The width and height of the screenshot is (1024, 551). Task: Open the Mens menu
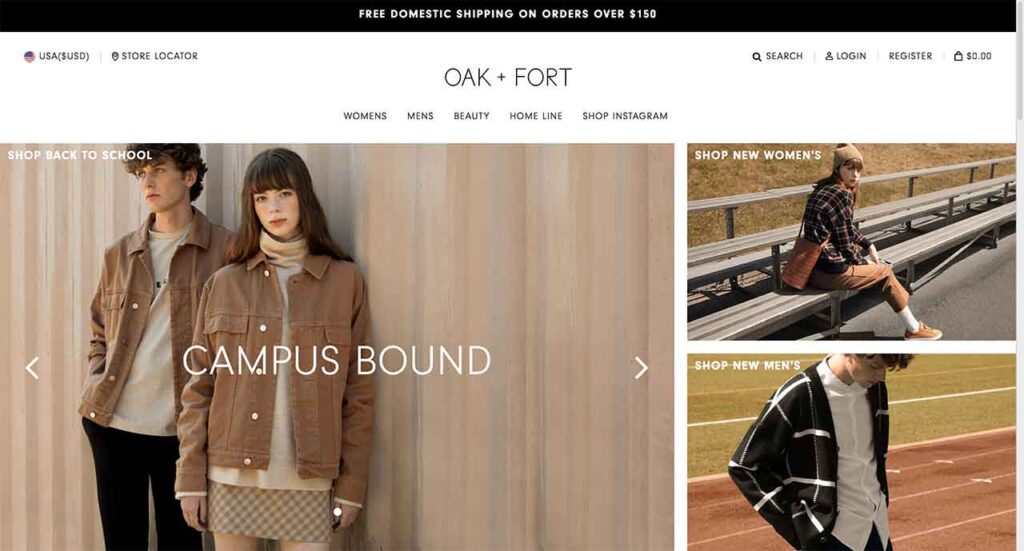[x=420, y=116]
